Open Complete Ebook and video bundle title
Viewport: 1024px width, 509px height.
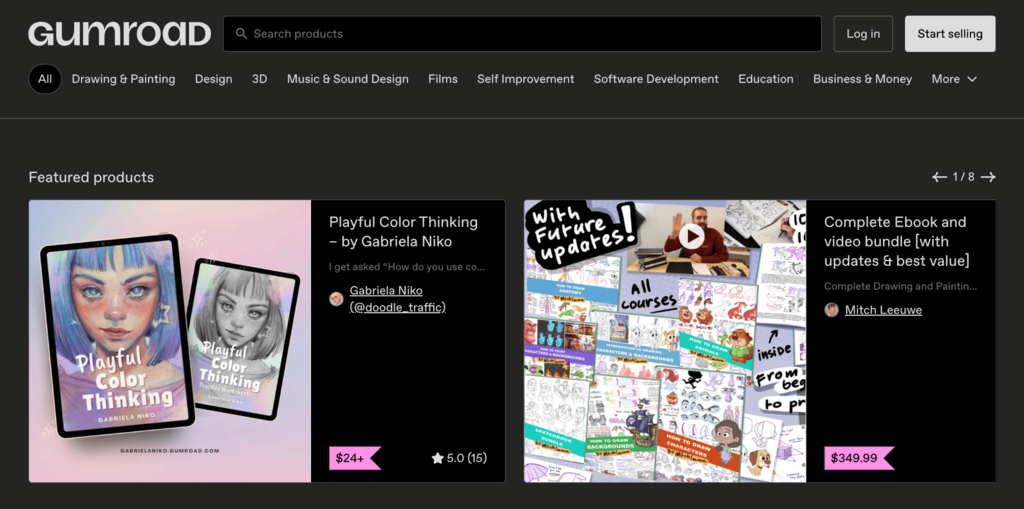[x=897, y=241]
